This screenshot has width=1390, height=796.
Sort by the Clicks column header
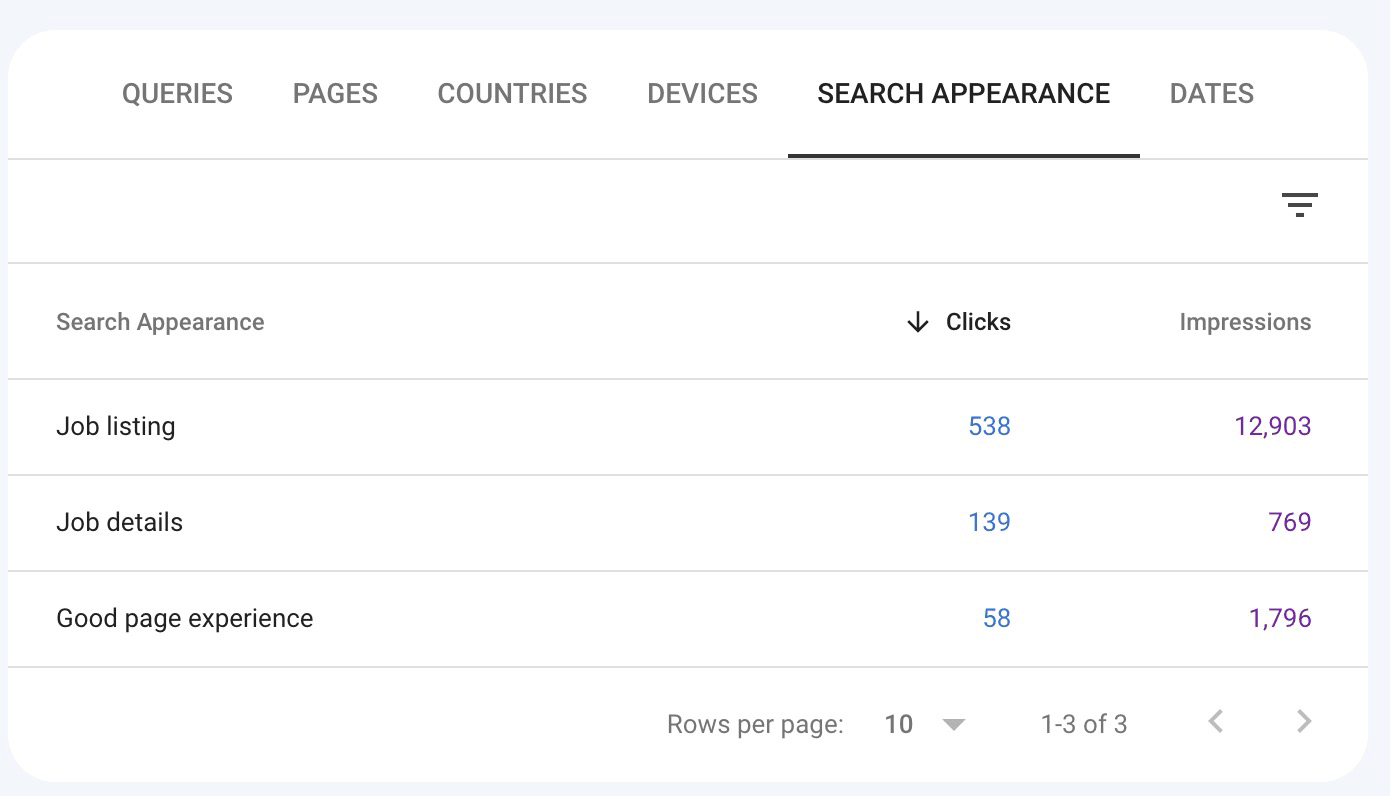(x=978, y=322)
